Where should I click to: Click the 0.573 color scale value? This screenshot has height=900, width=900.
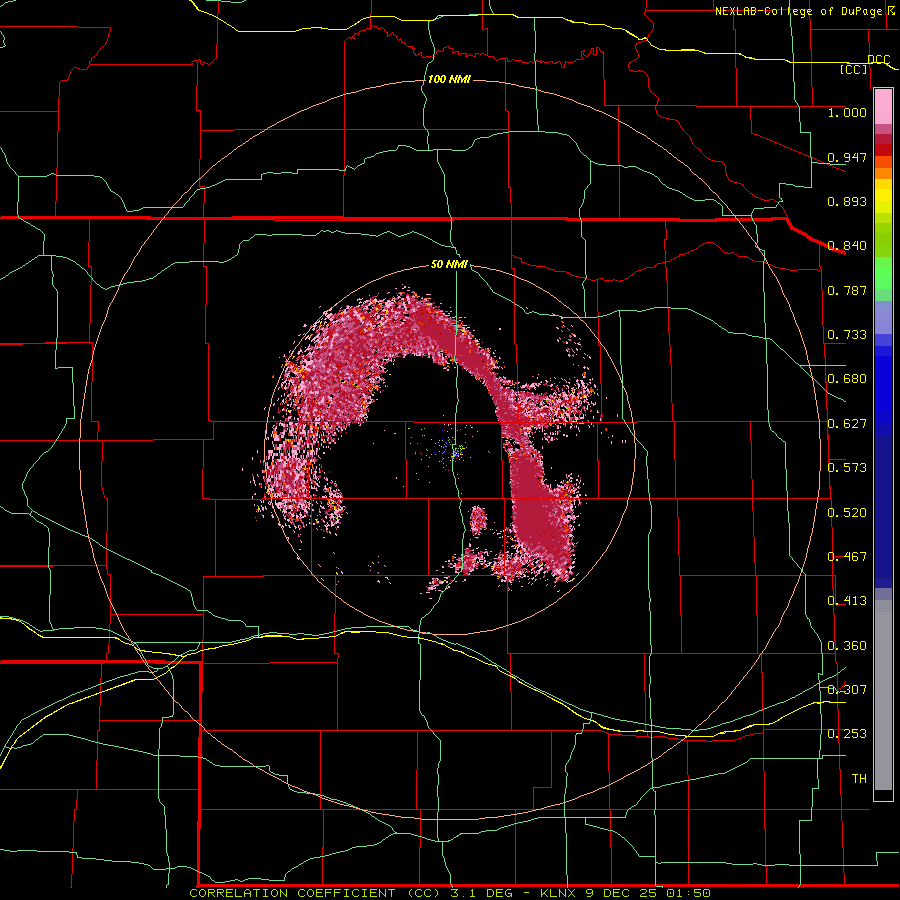coord(847,468)
